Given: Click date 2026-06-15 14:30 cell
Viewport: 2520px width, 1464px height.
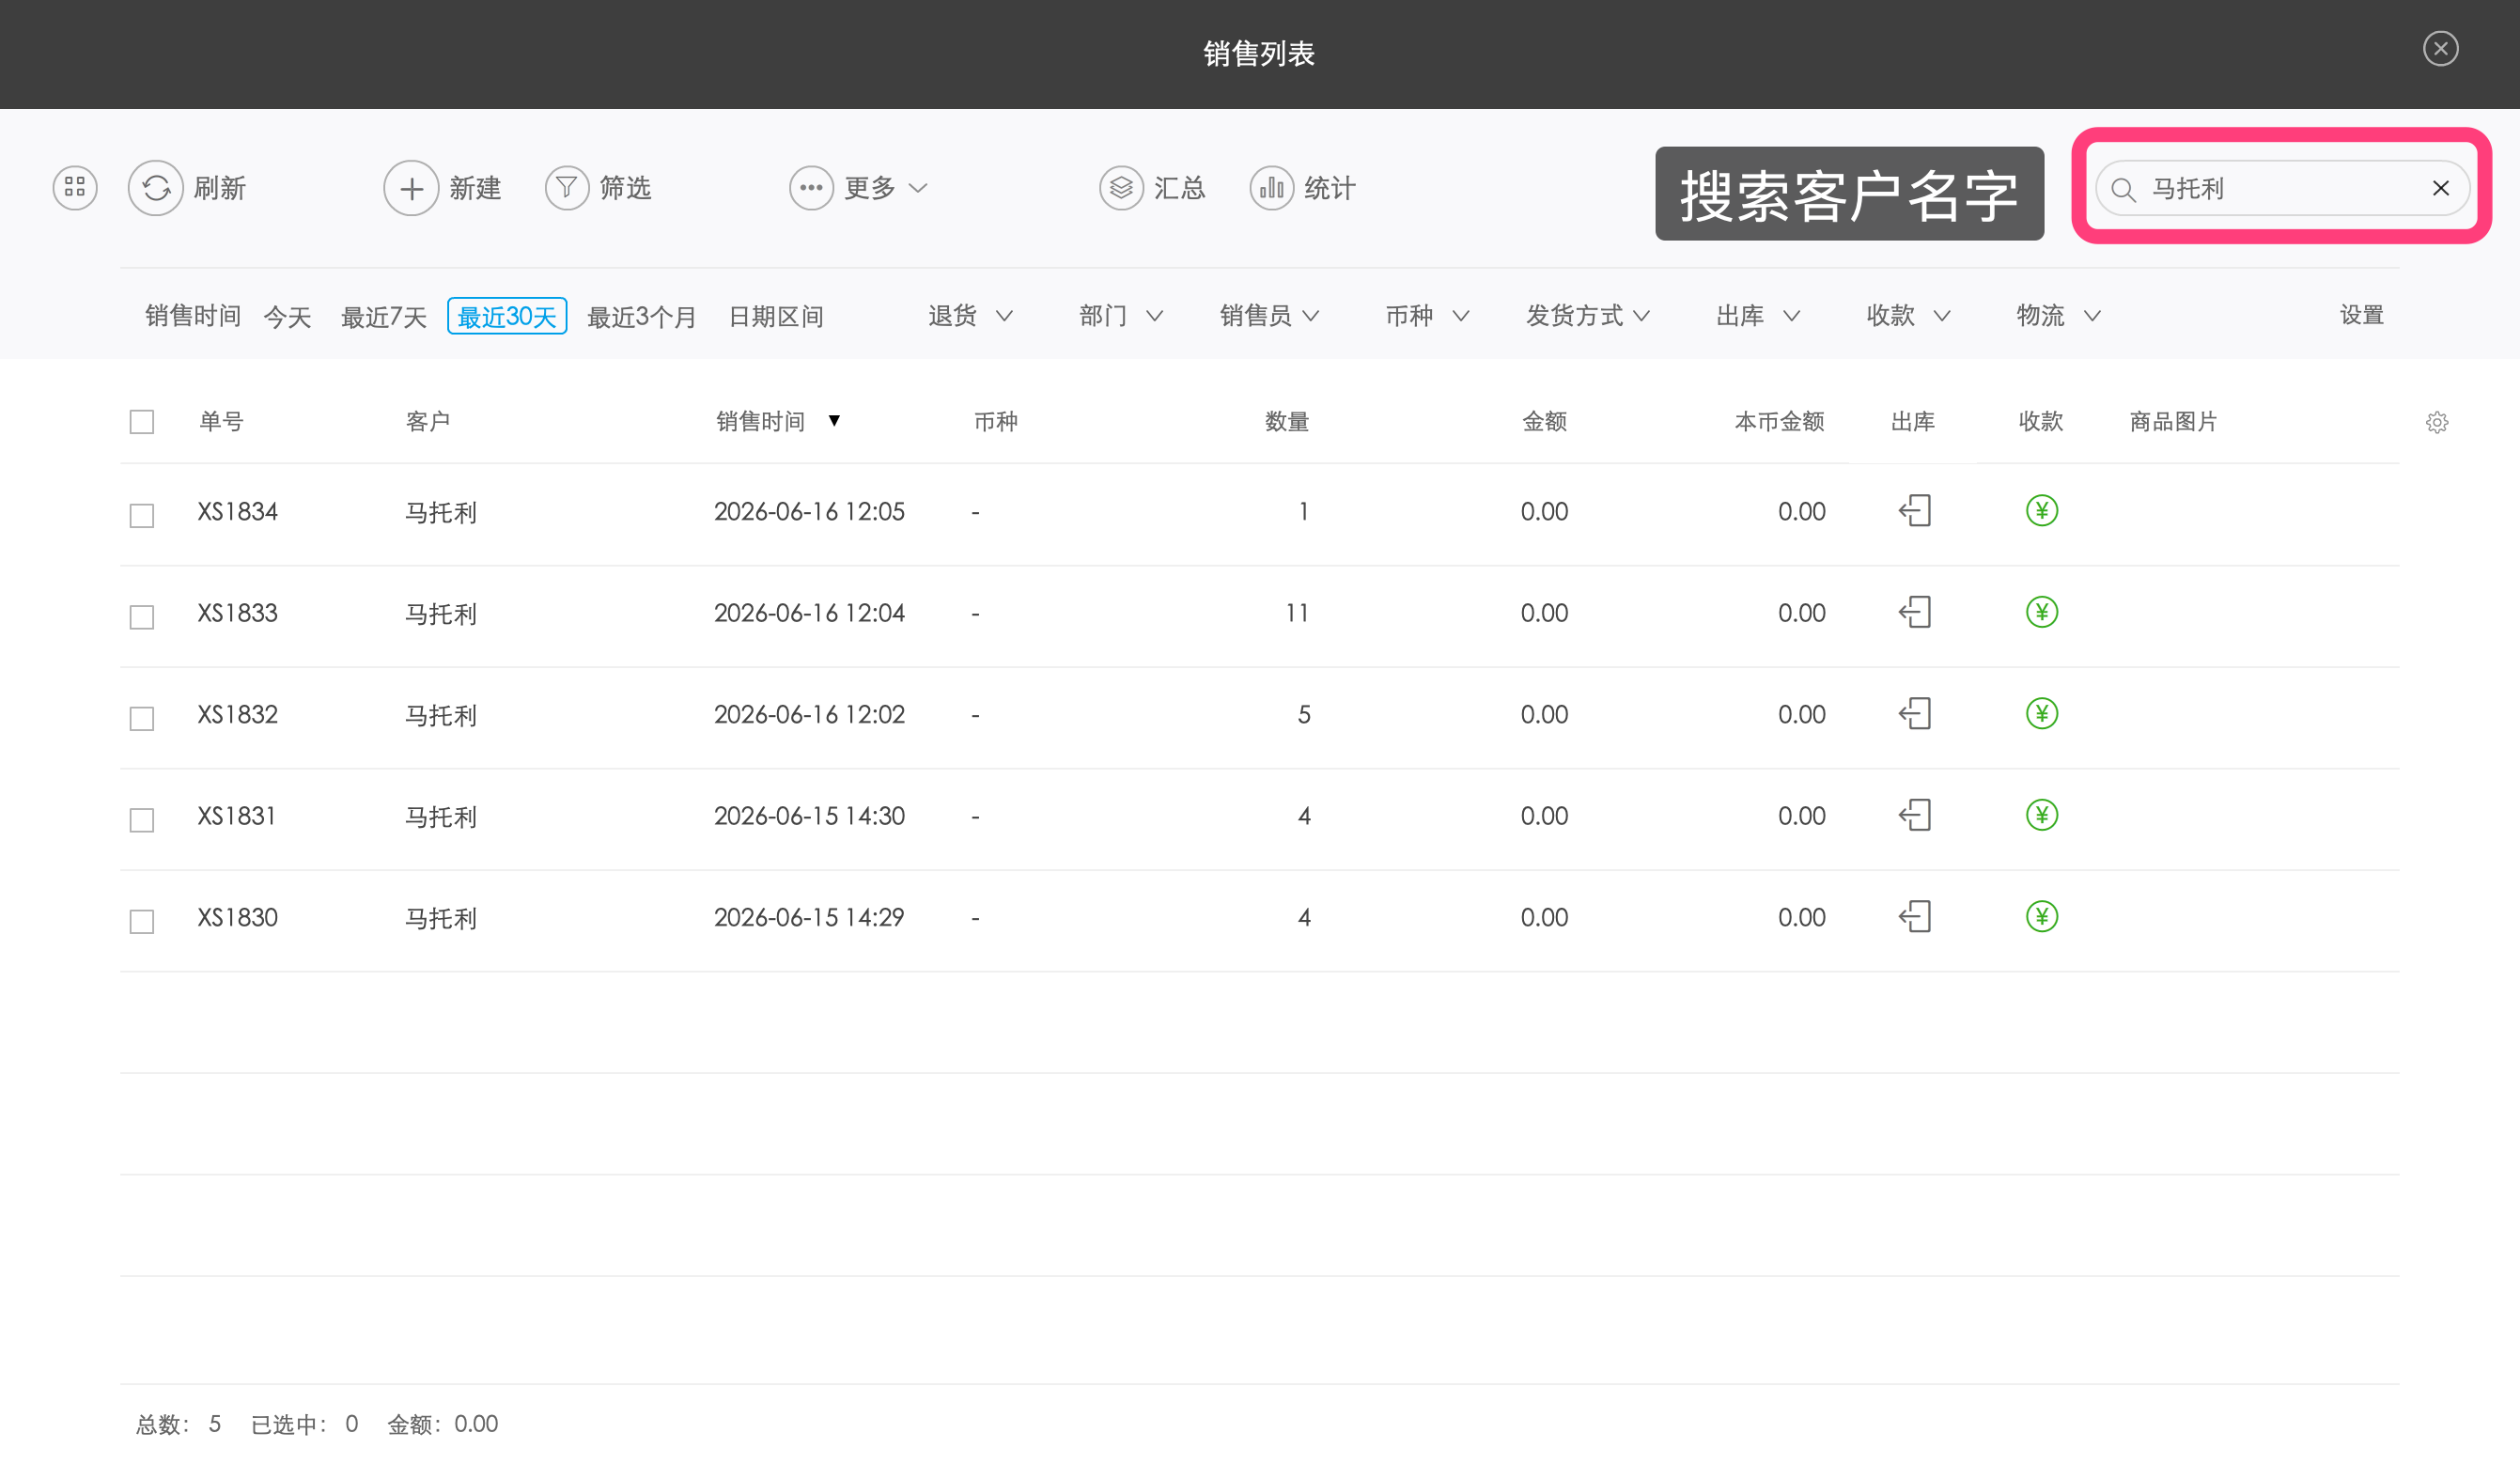Looking at the screenshot, I should 809,815.
